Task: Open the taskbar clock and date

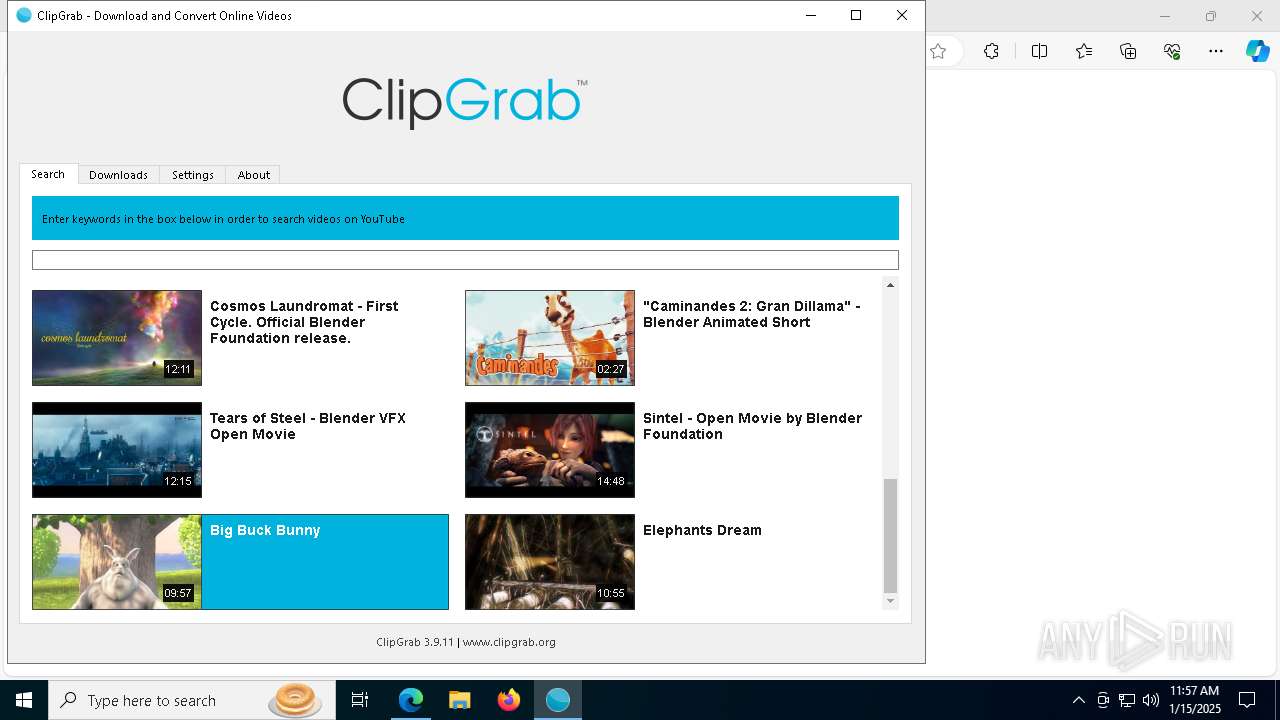Action: pyautogui.click(x=1195, y=700)
